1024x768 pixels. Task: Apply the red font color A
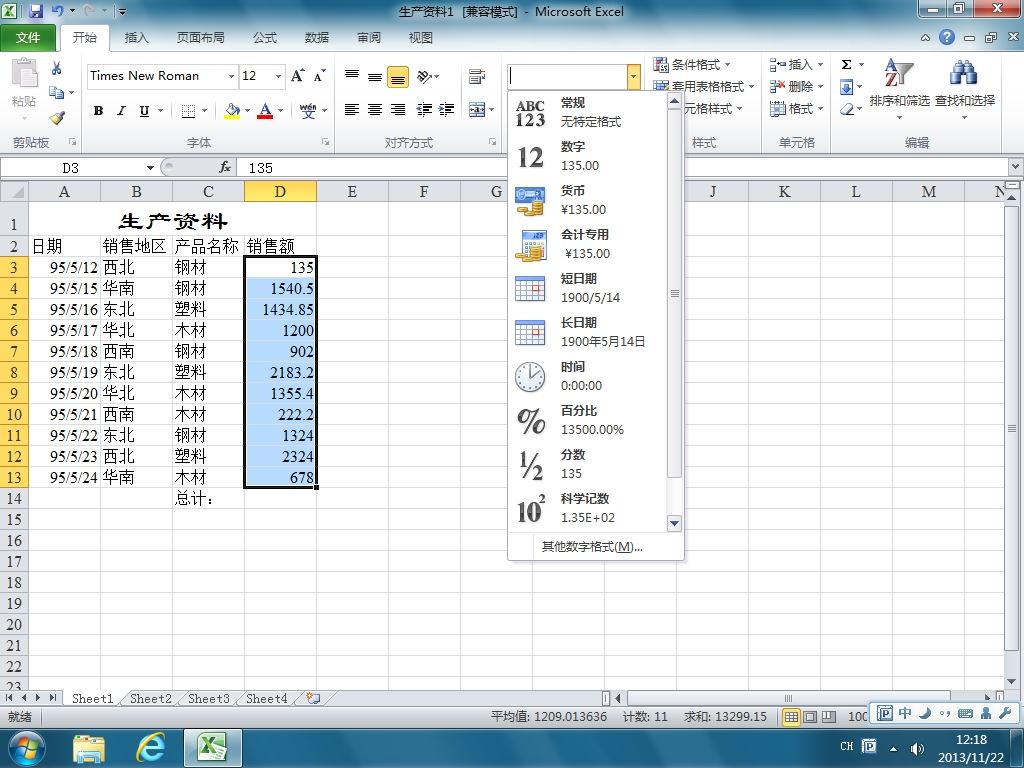click(x=265, y=111)
